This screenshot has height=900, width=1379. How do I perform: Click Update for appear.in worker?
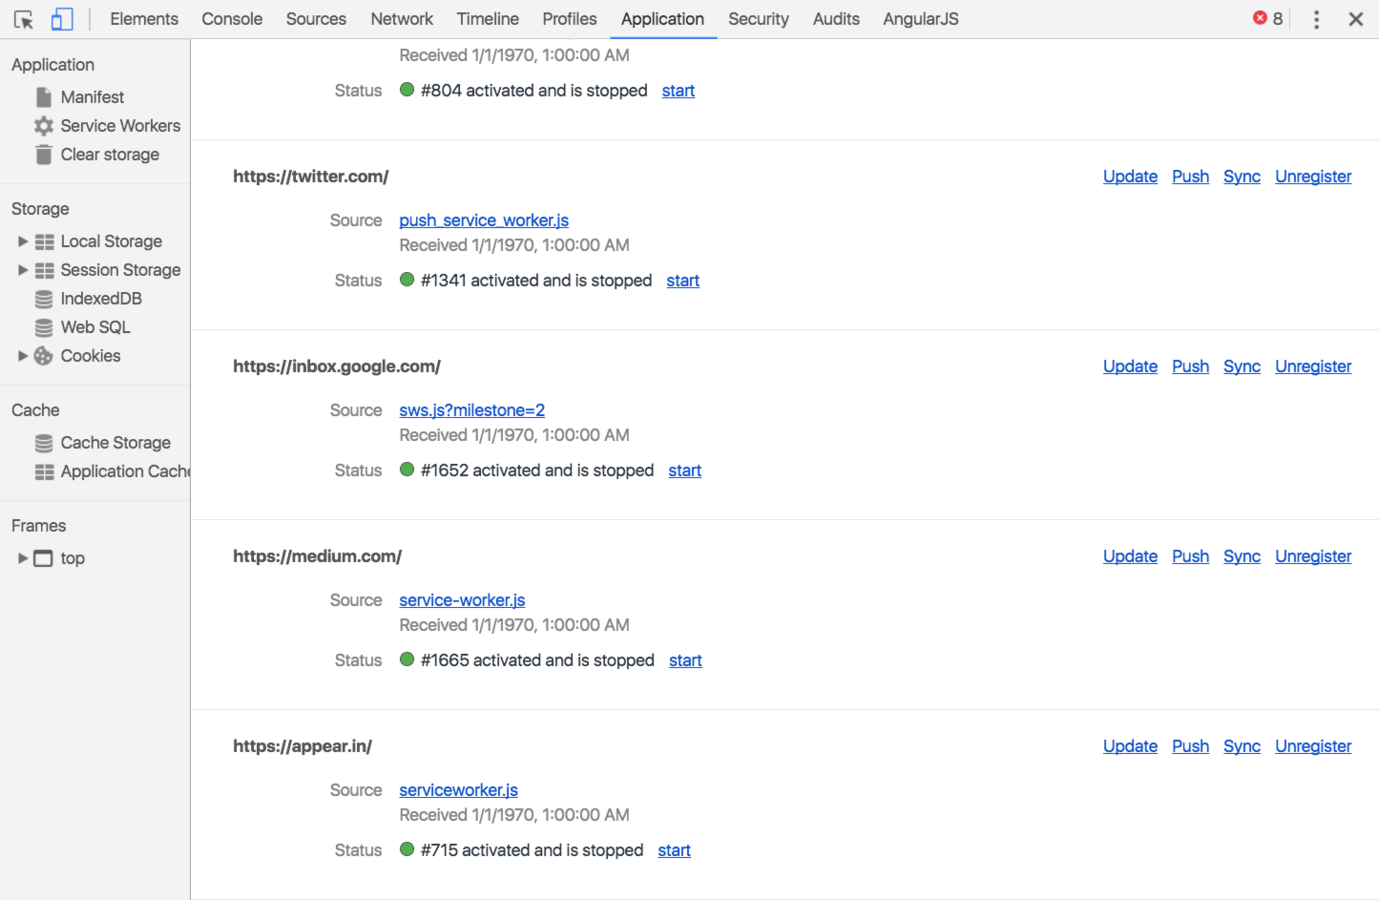point(1130,747)
